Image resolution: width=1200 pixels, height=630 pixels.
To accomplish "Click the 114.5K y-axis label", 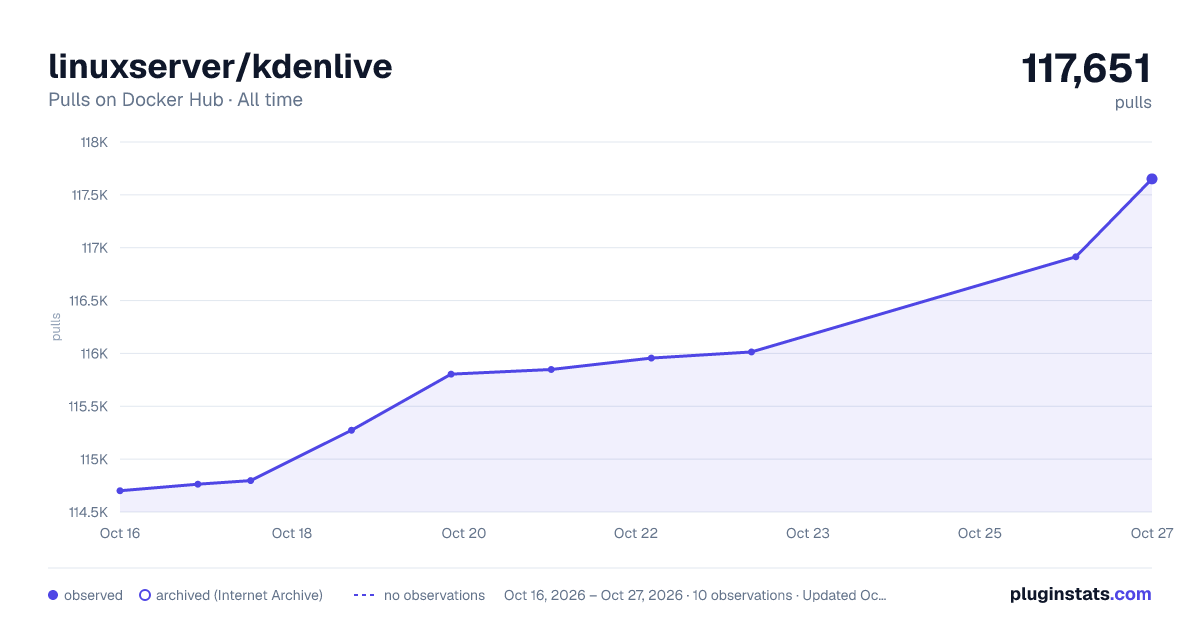I will 89,513.
